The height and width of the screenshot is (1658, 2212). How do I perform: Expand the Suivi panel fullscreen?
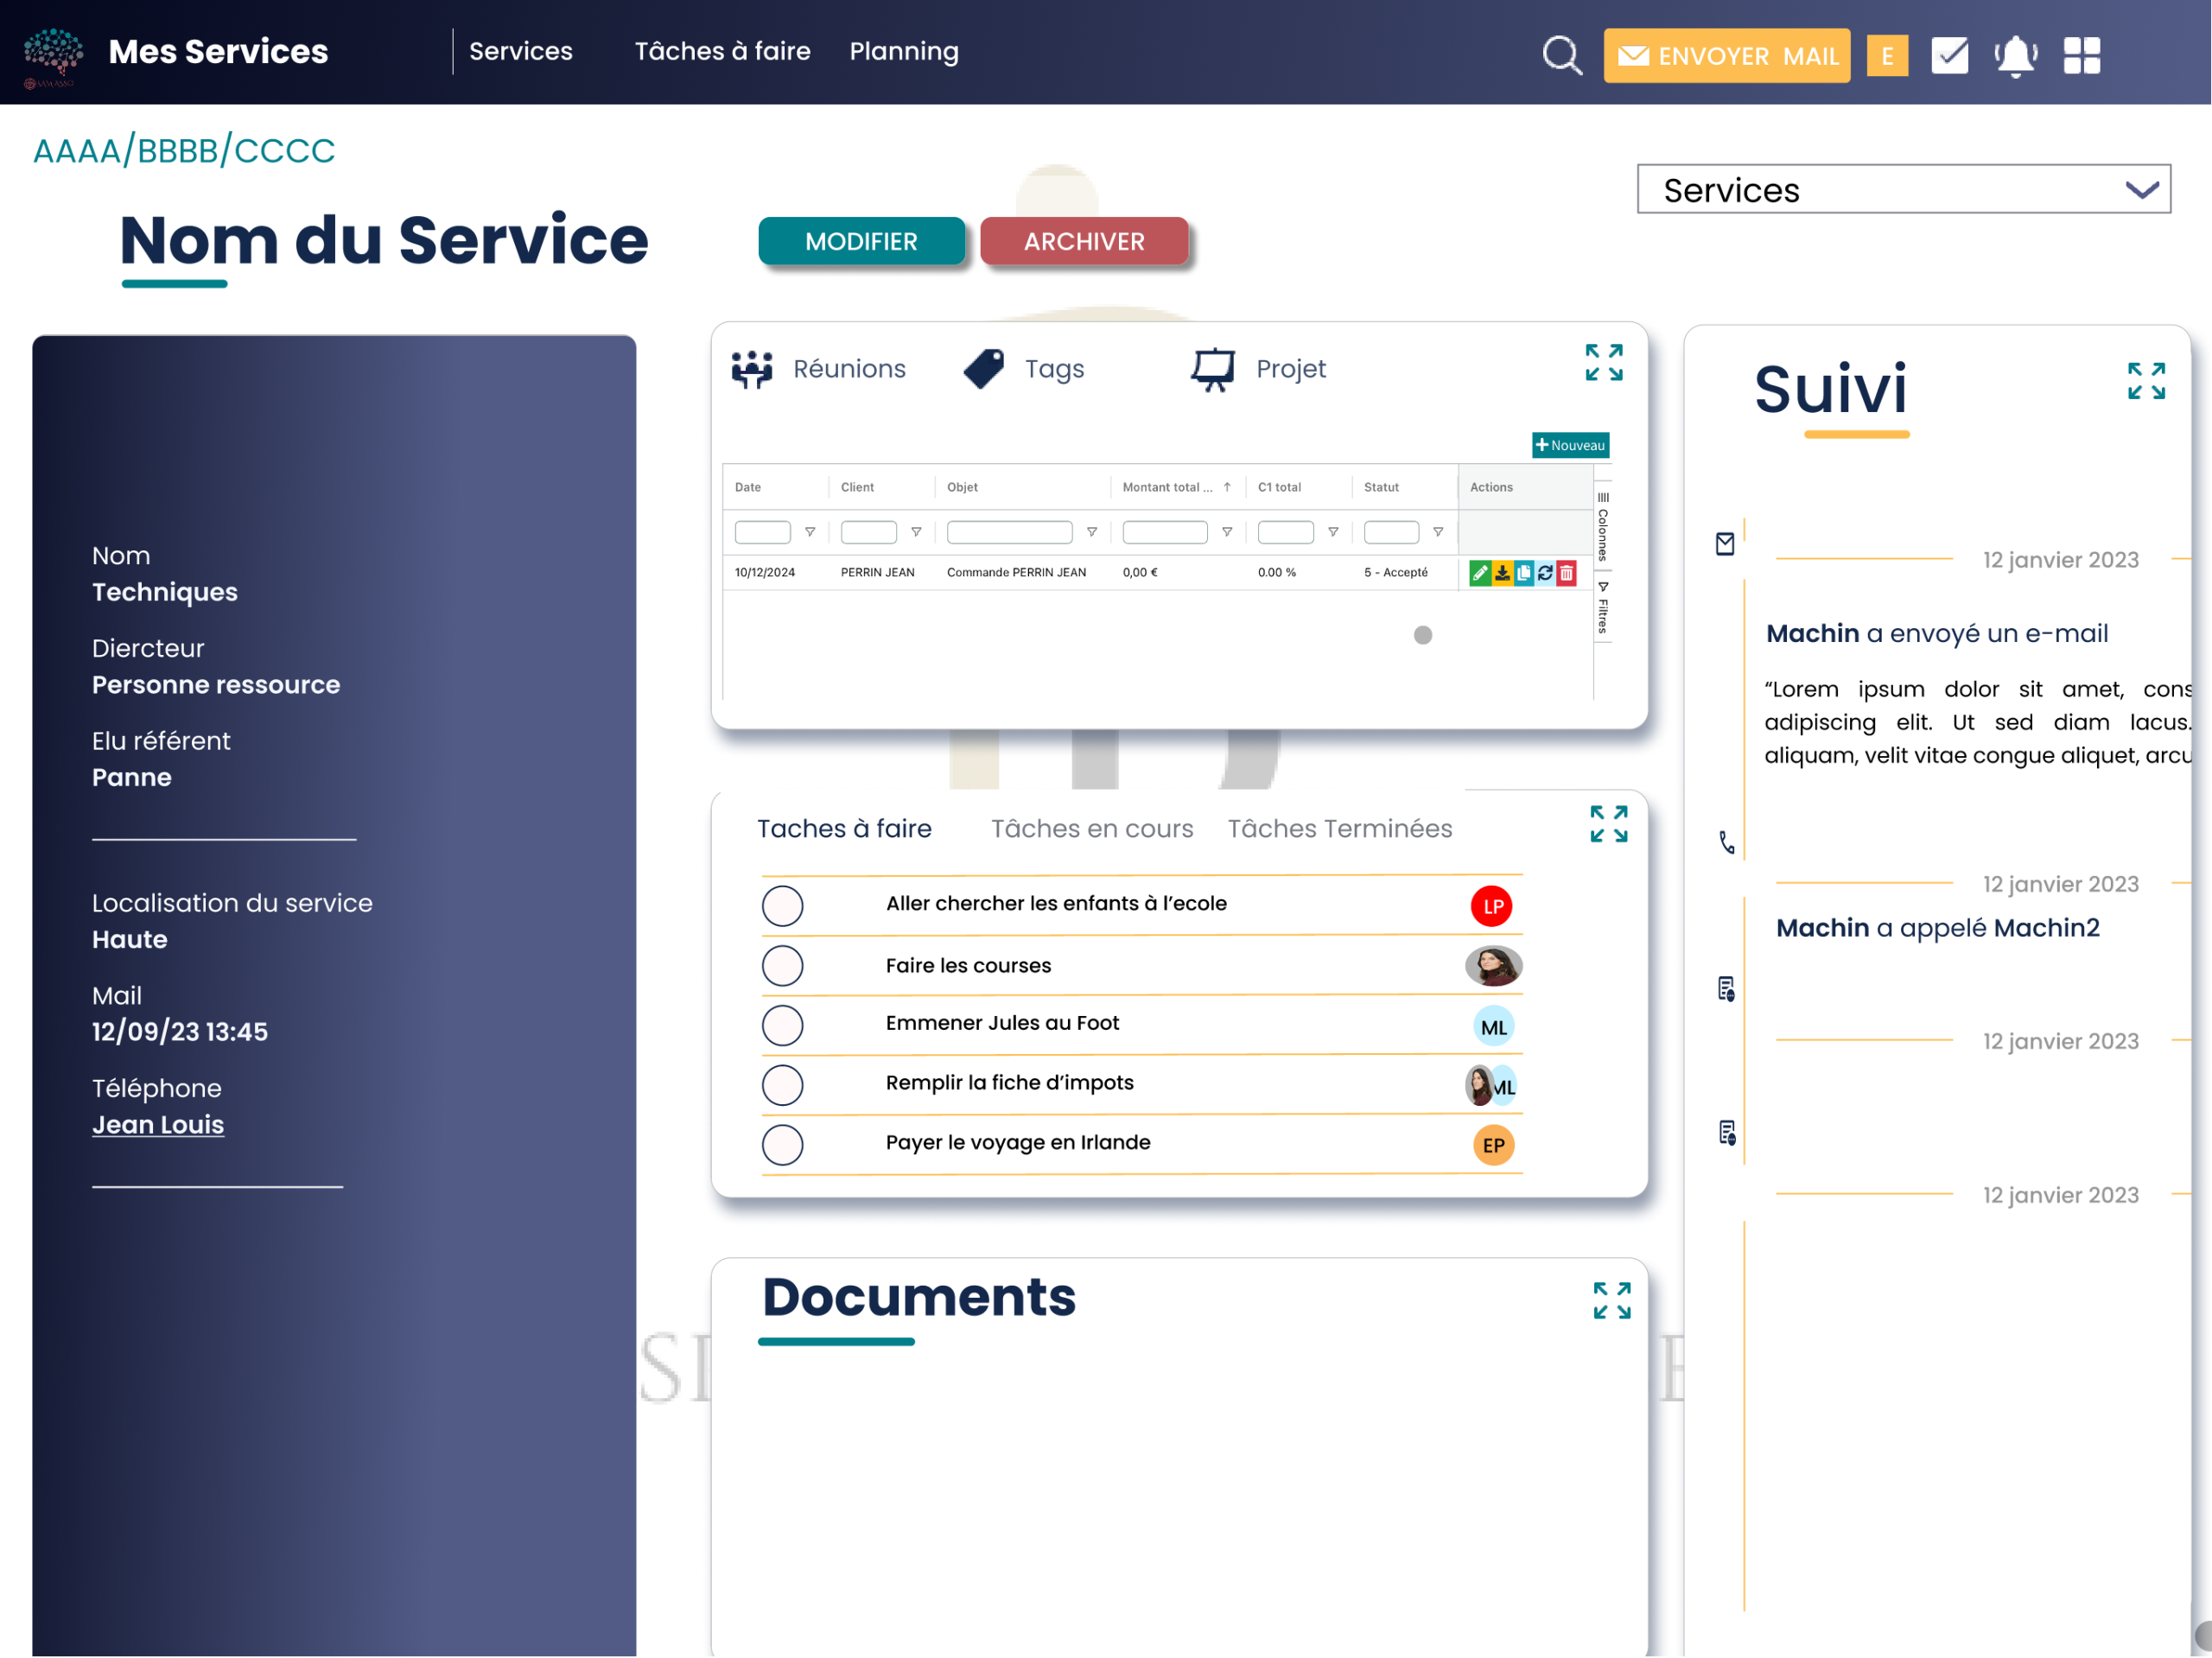click(x=2146, y=381)
